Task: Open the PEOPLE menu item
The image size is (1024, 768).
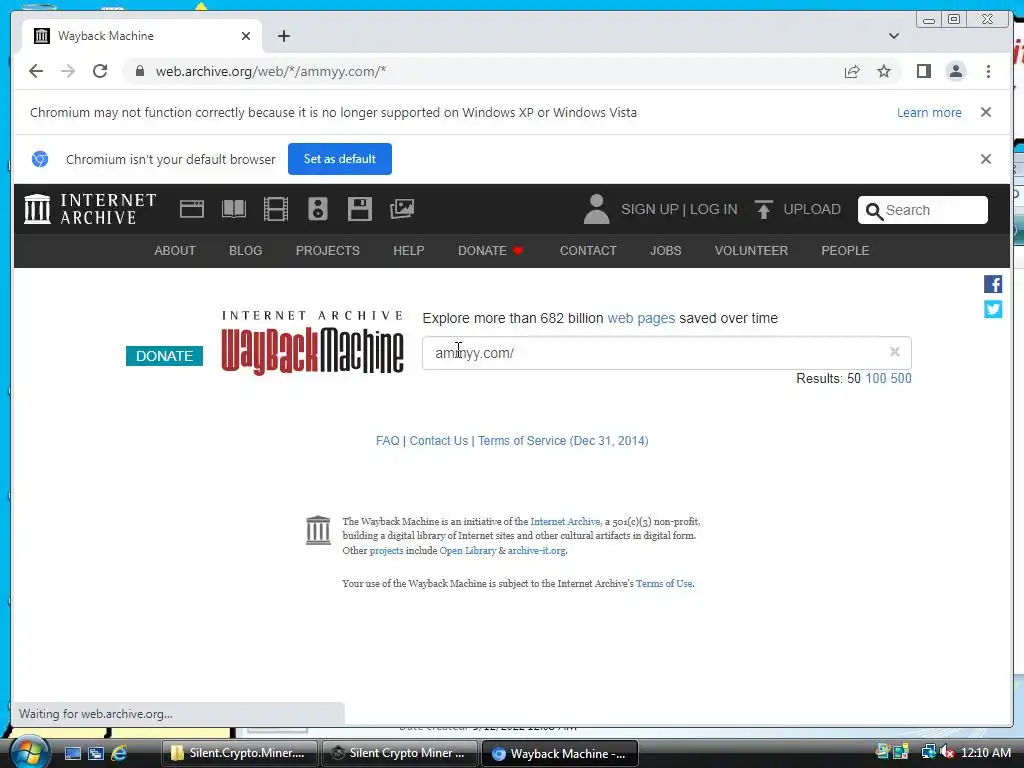Action: point(845,251)
